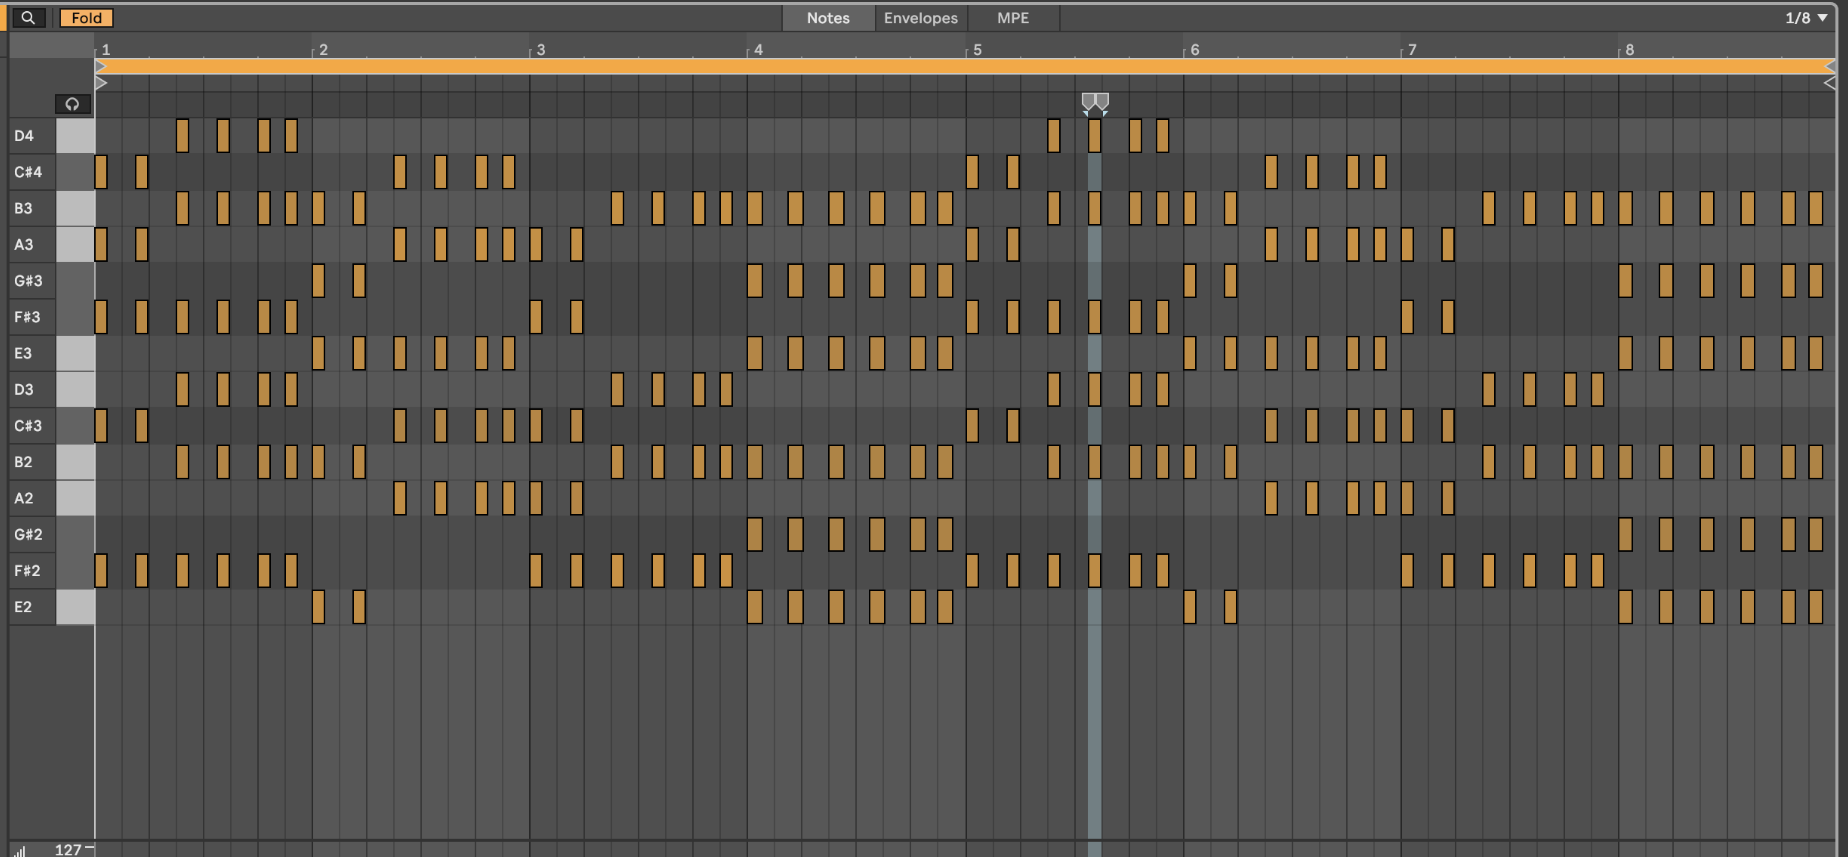The image size is (1848, 857).
Task: Click the insert marker above the playhead
Action: click(x=1095, y=103)
